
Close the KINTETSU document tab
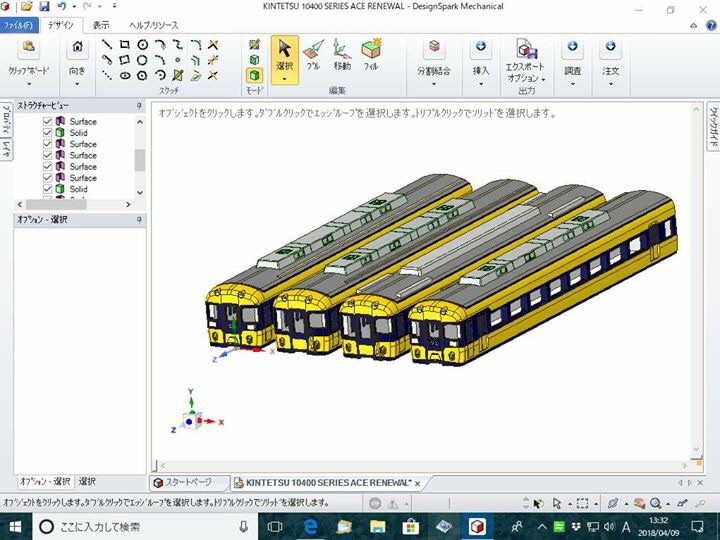[x=417, y=484]
